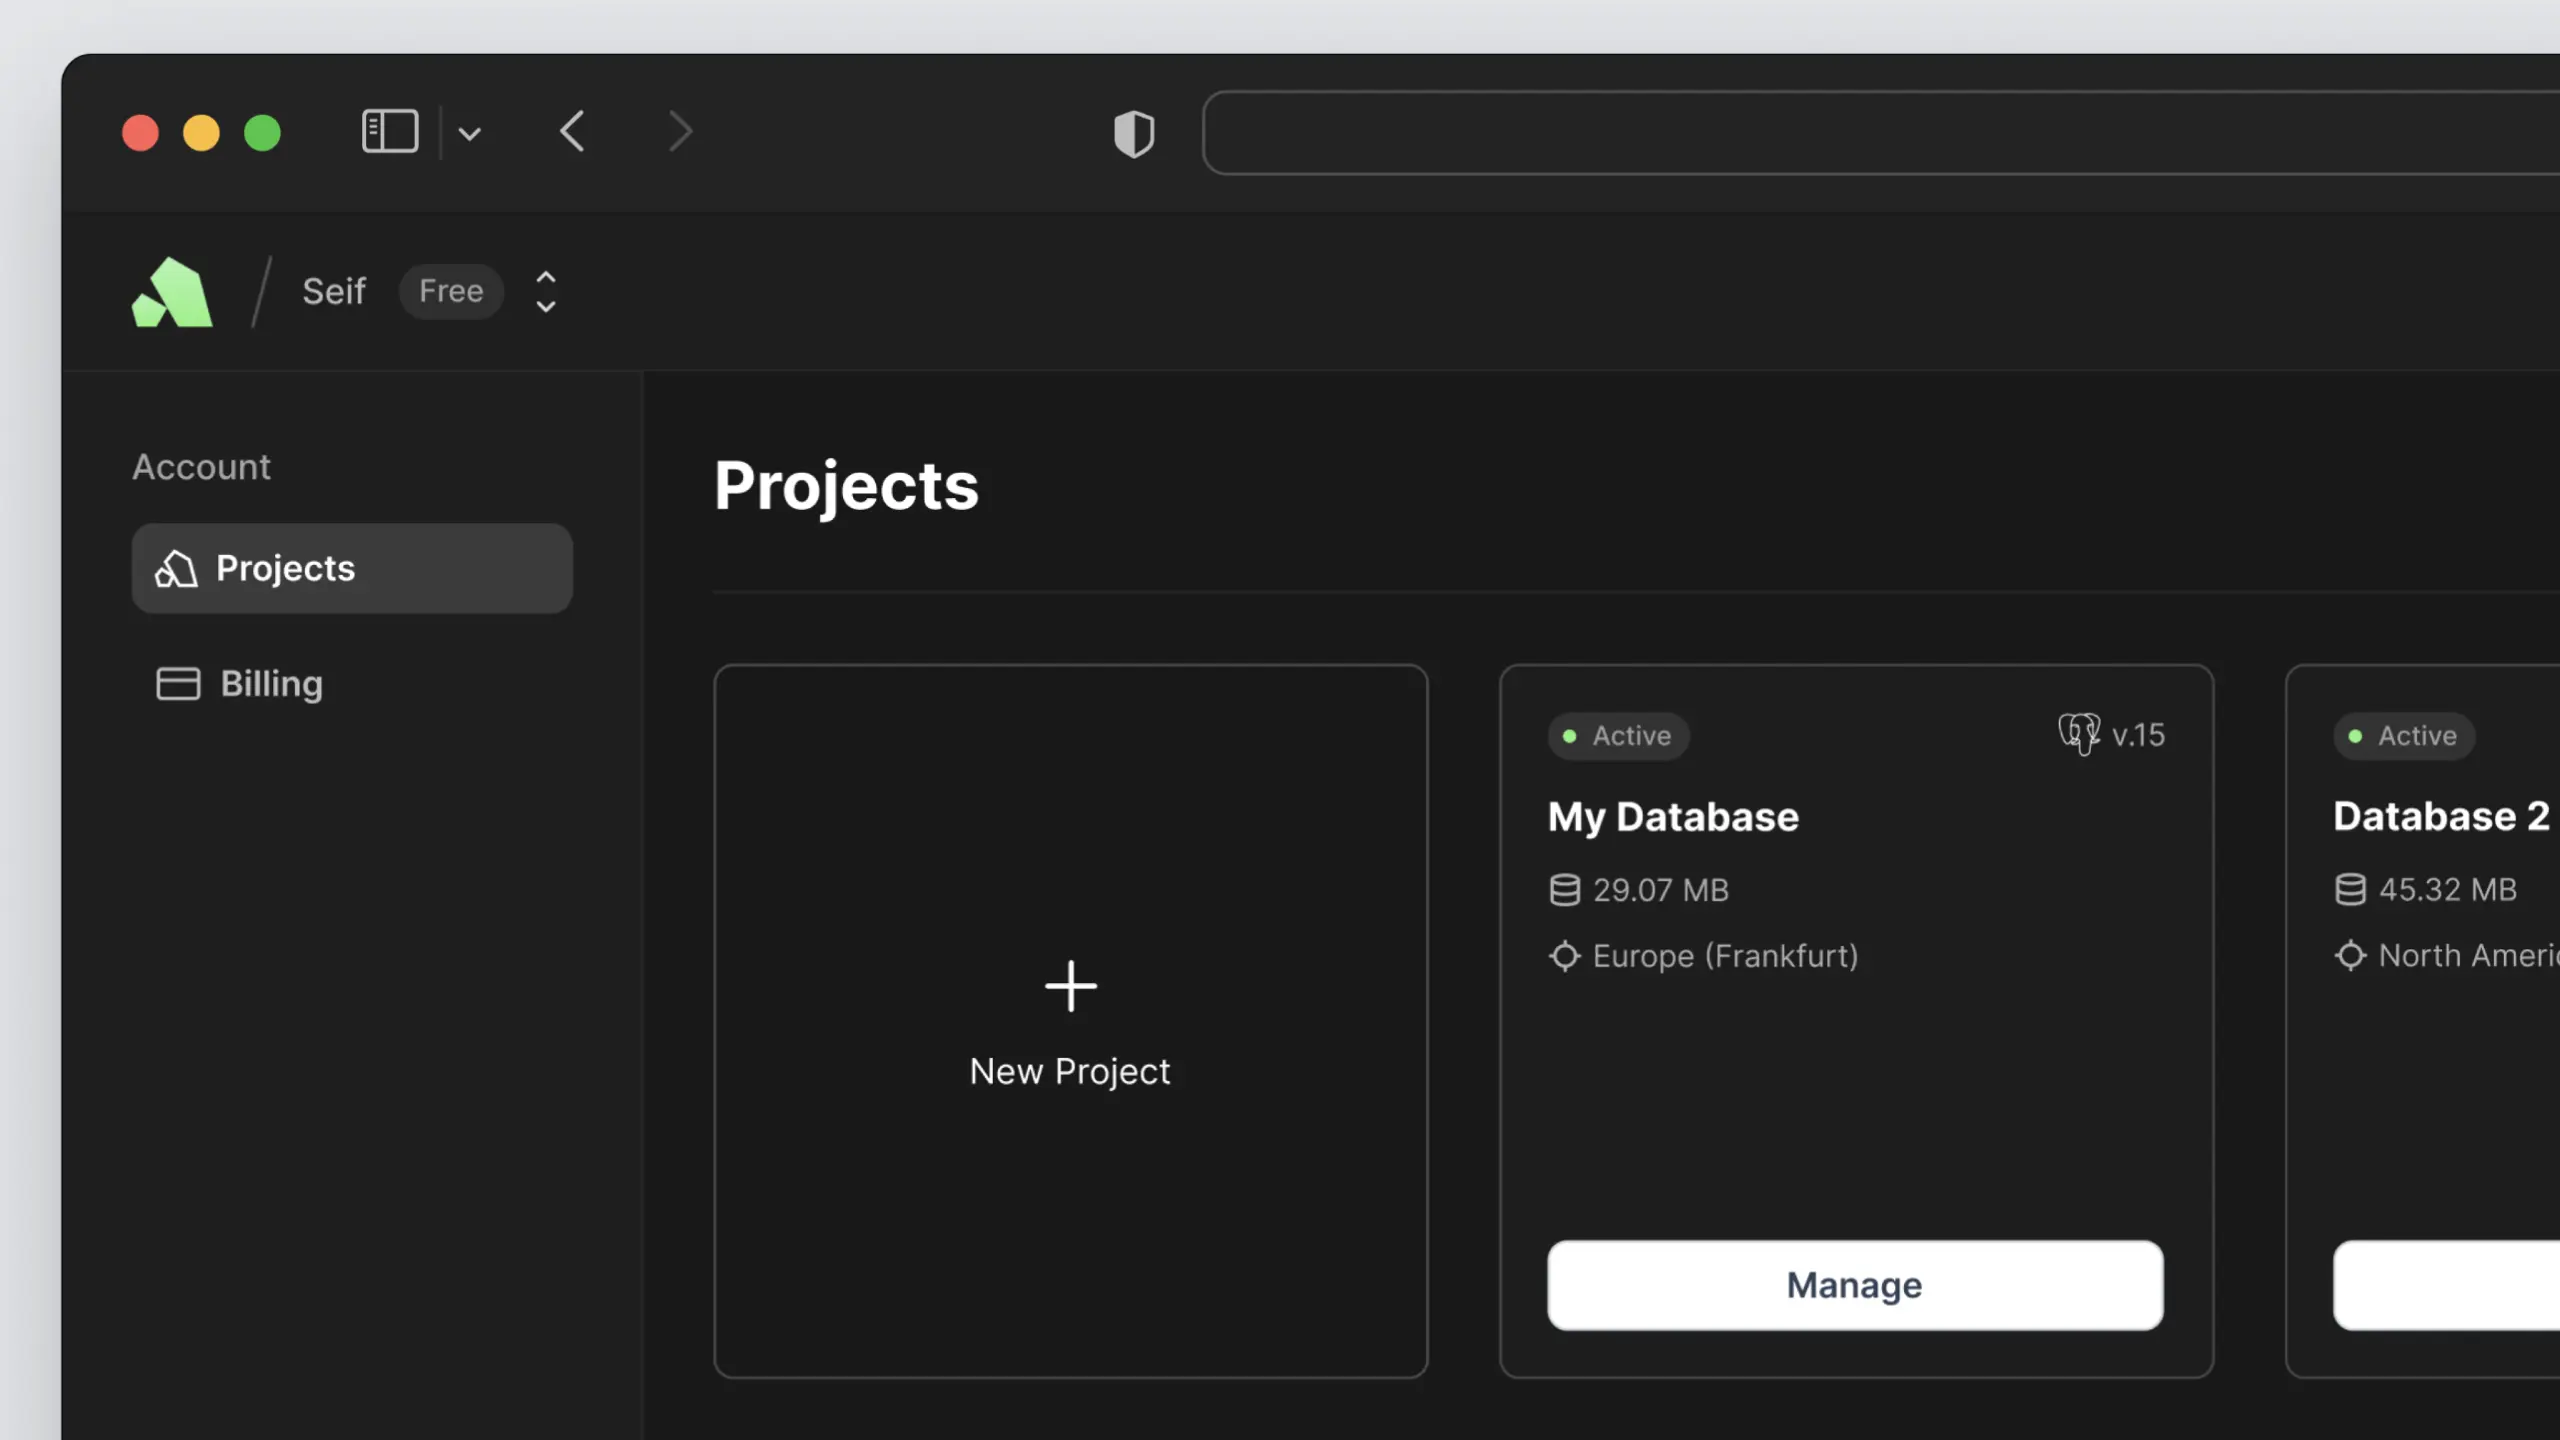Image resolution: width=2560 pixels, height=1440 pixels.
Task: Click the PostgreSQL elephant icon on My Database
Action: point(2078,735)
